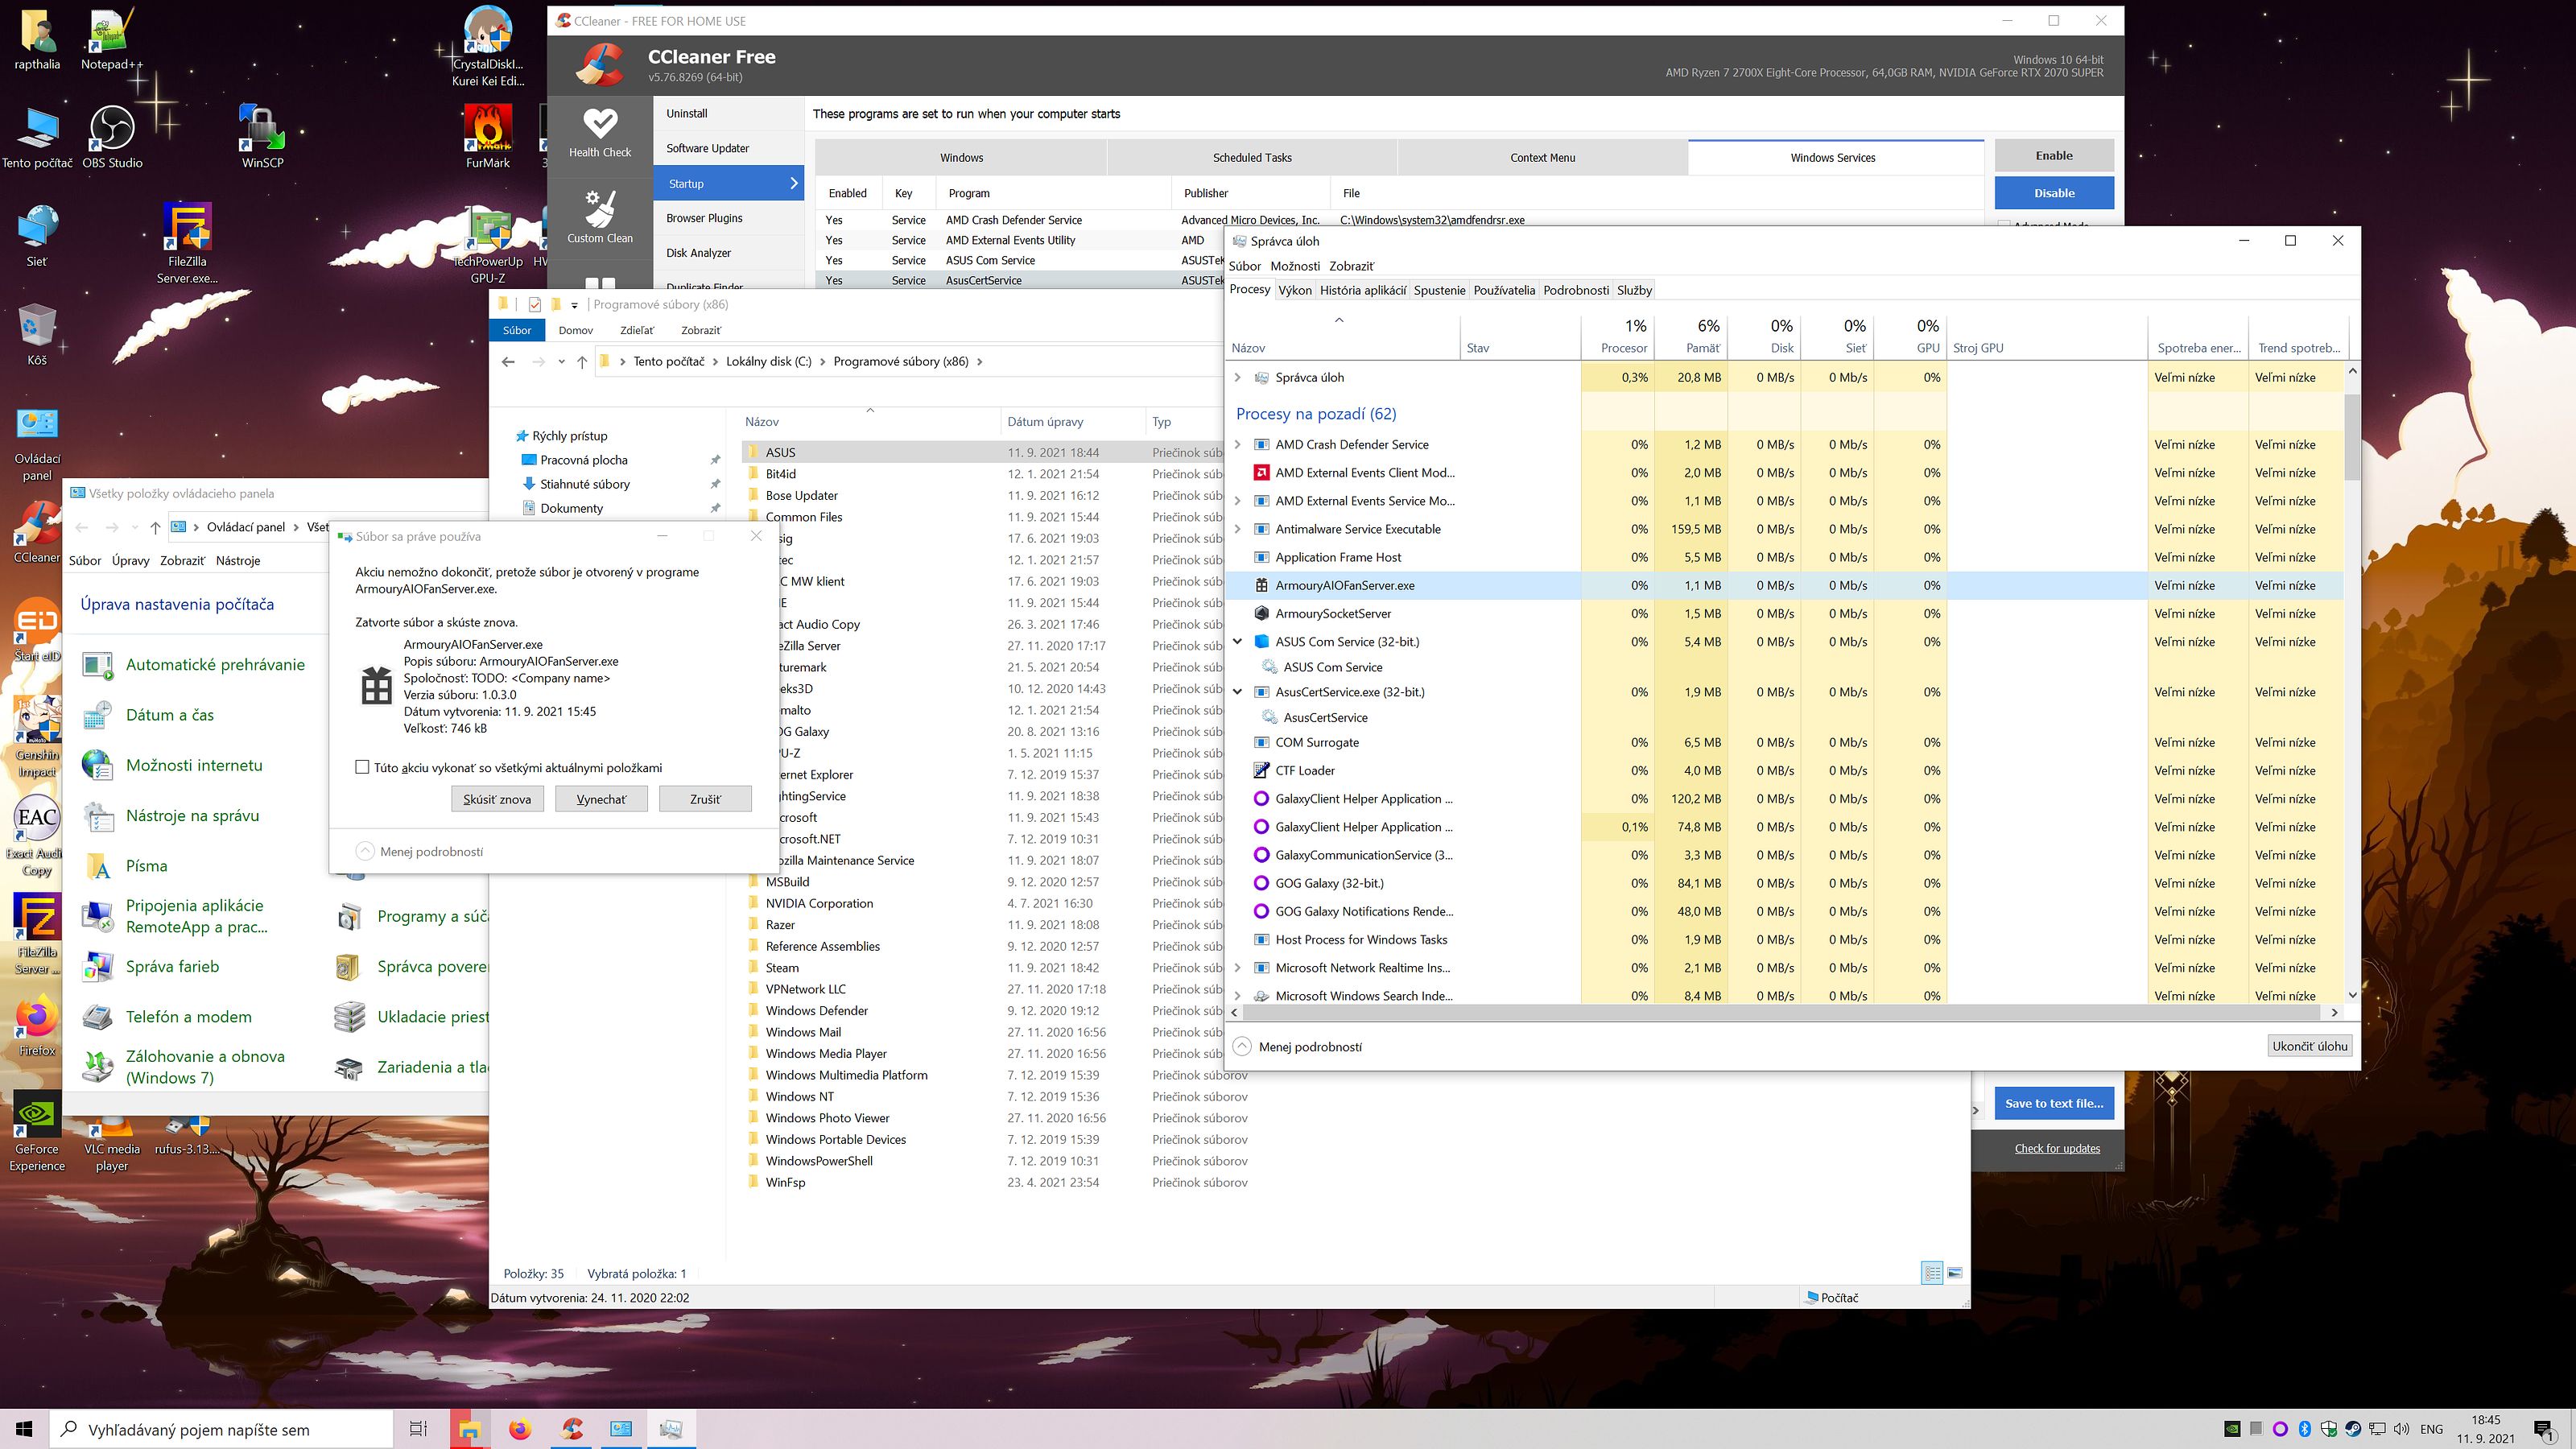Open FileZilla Server.exe desktop icon
The height and width of the screenshot is (1449, 2576).
(187, 243)
